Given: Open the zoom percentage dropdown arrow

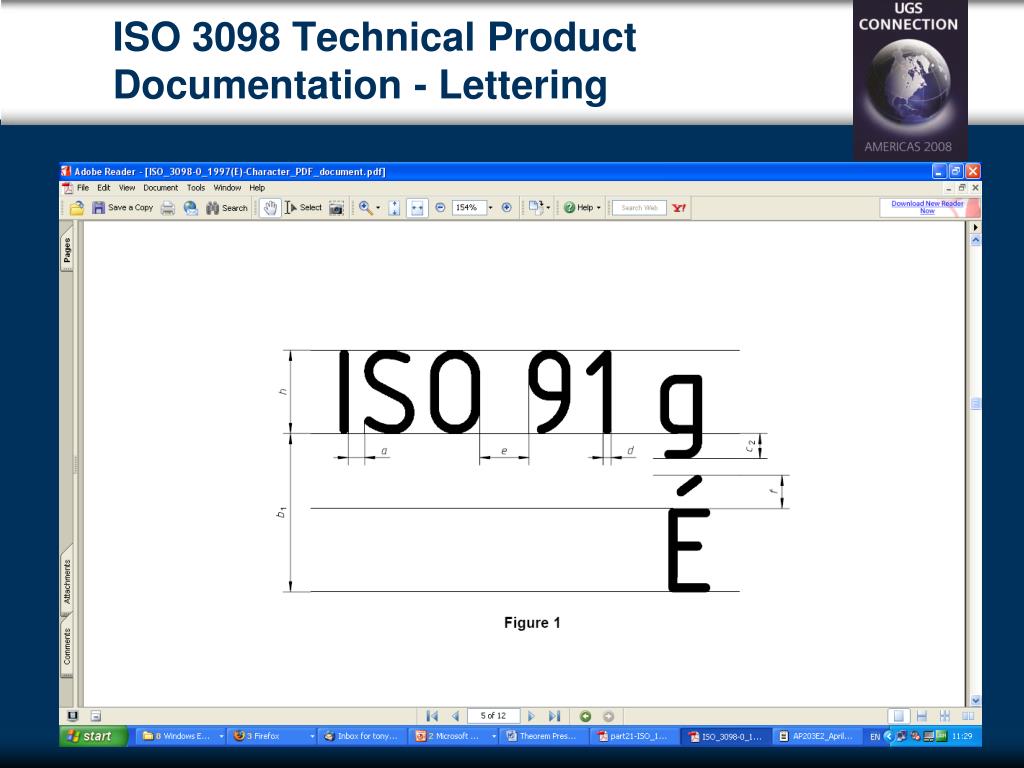Looking at the screenshot, I should click(x=490, y=208).
